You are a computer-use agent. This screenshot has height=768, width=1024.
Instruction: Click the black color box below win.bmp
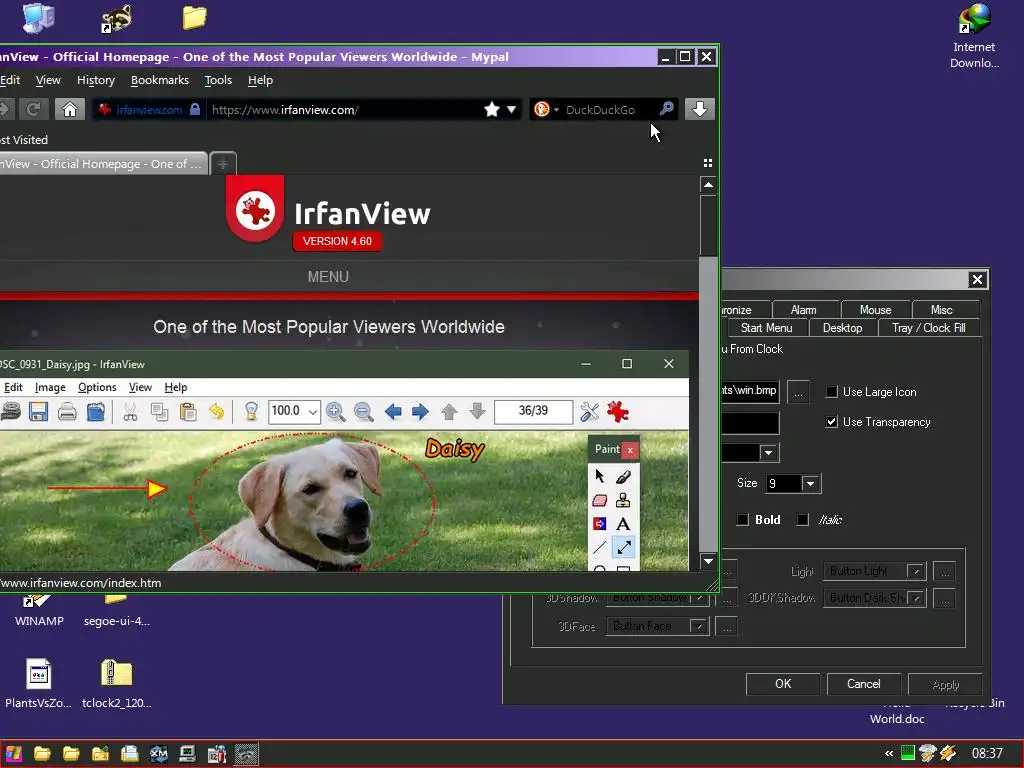point(750,423)
